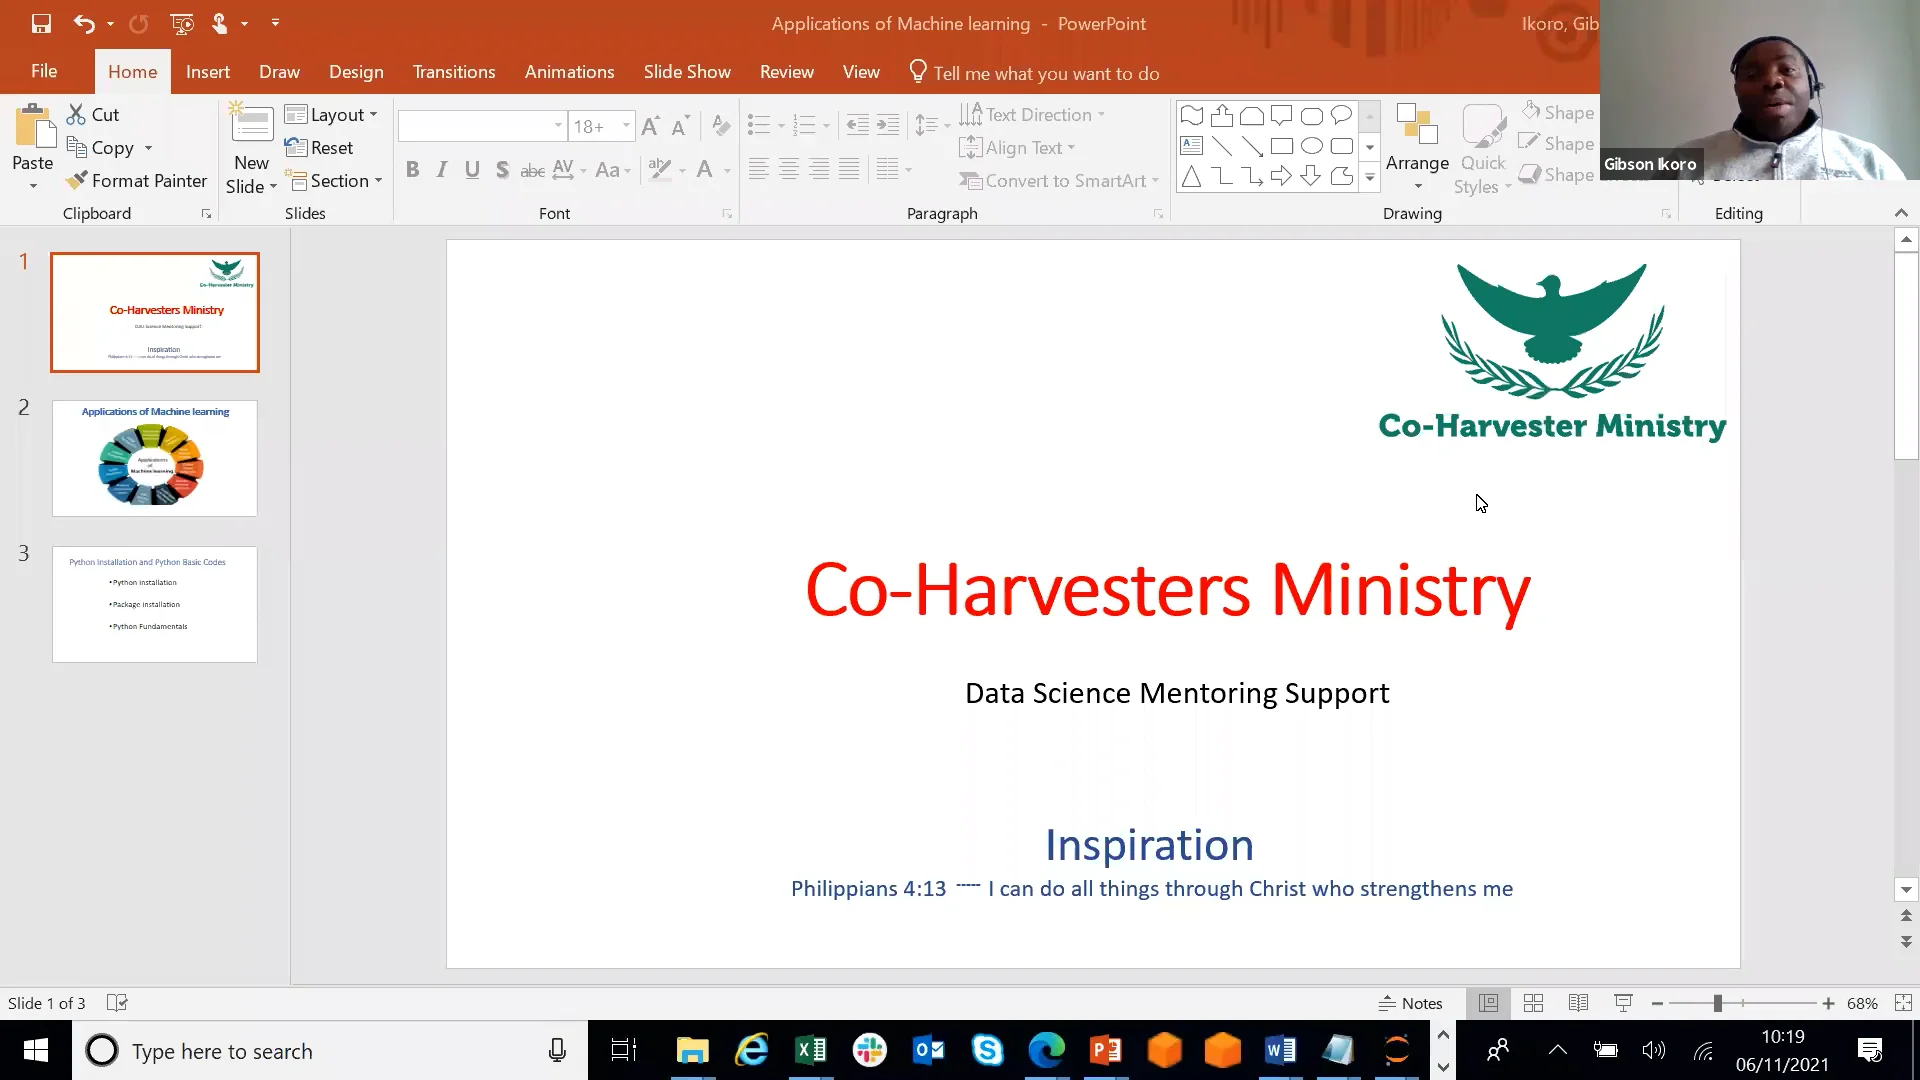Toggle Text Shadow formatting

pyautogui.click(x=502, y=170)
